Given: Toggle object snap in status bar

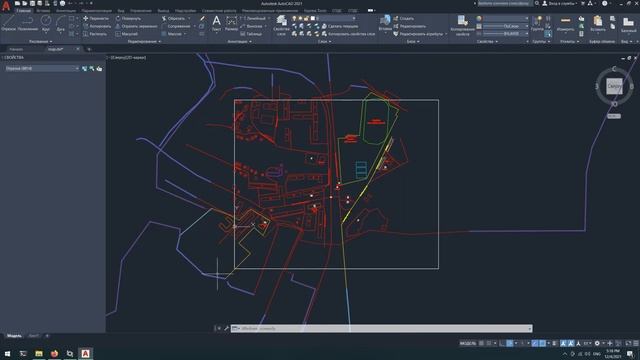Looking at the screenshot, I should click(x=542, y=343).
